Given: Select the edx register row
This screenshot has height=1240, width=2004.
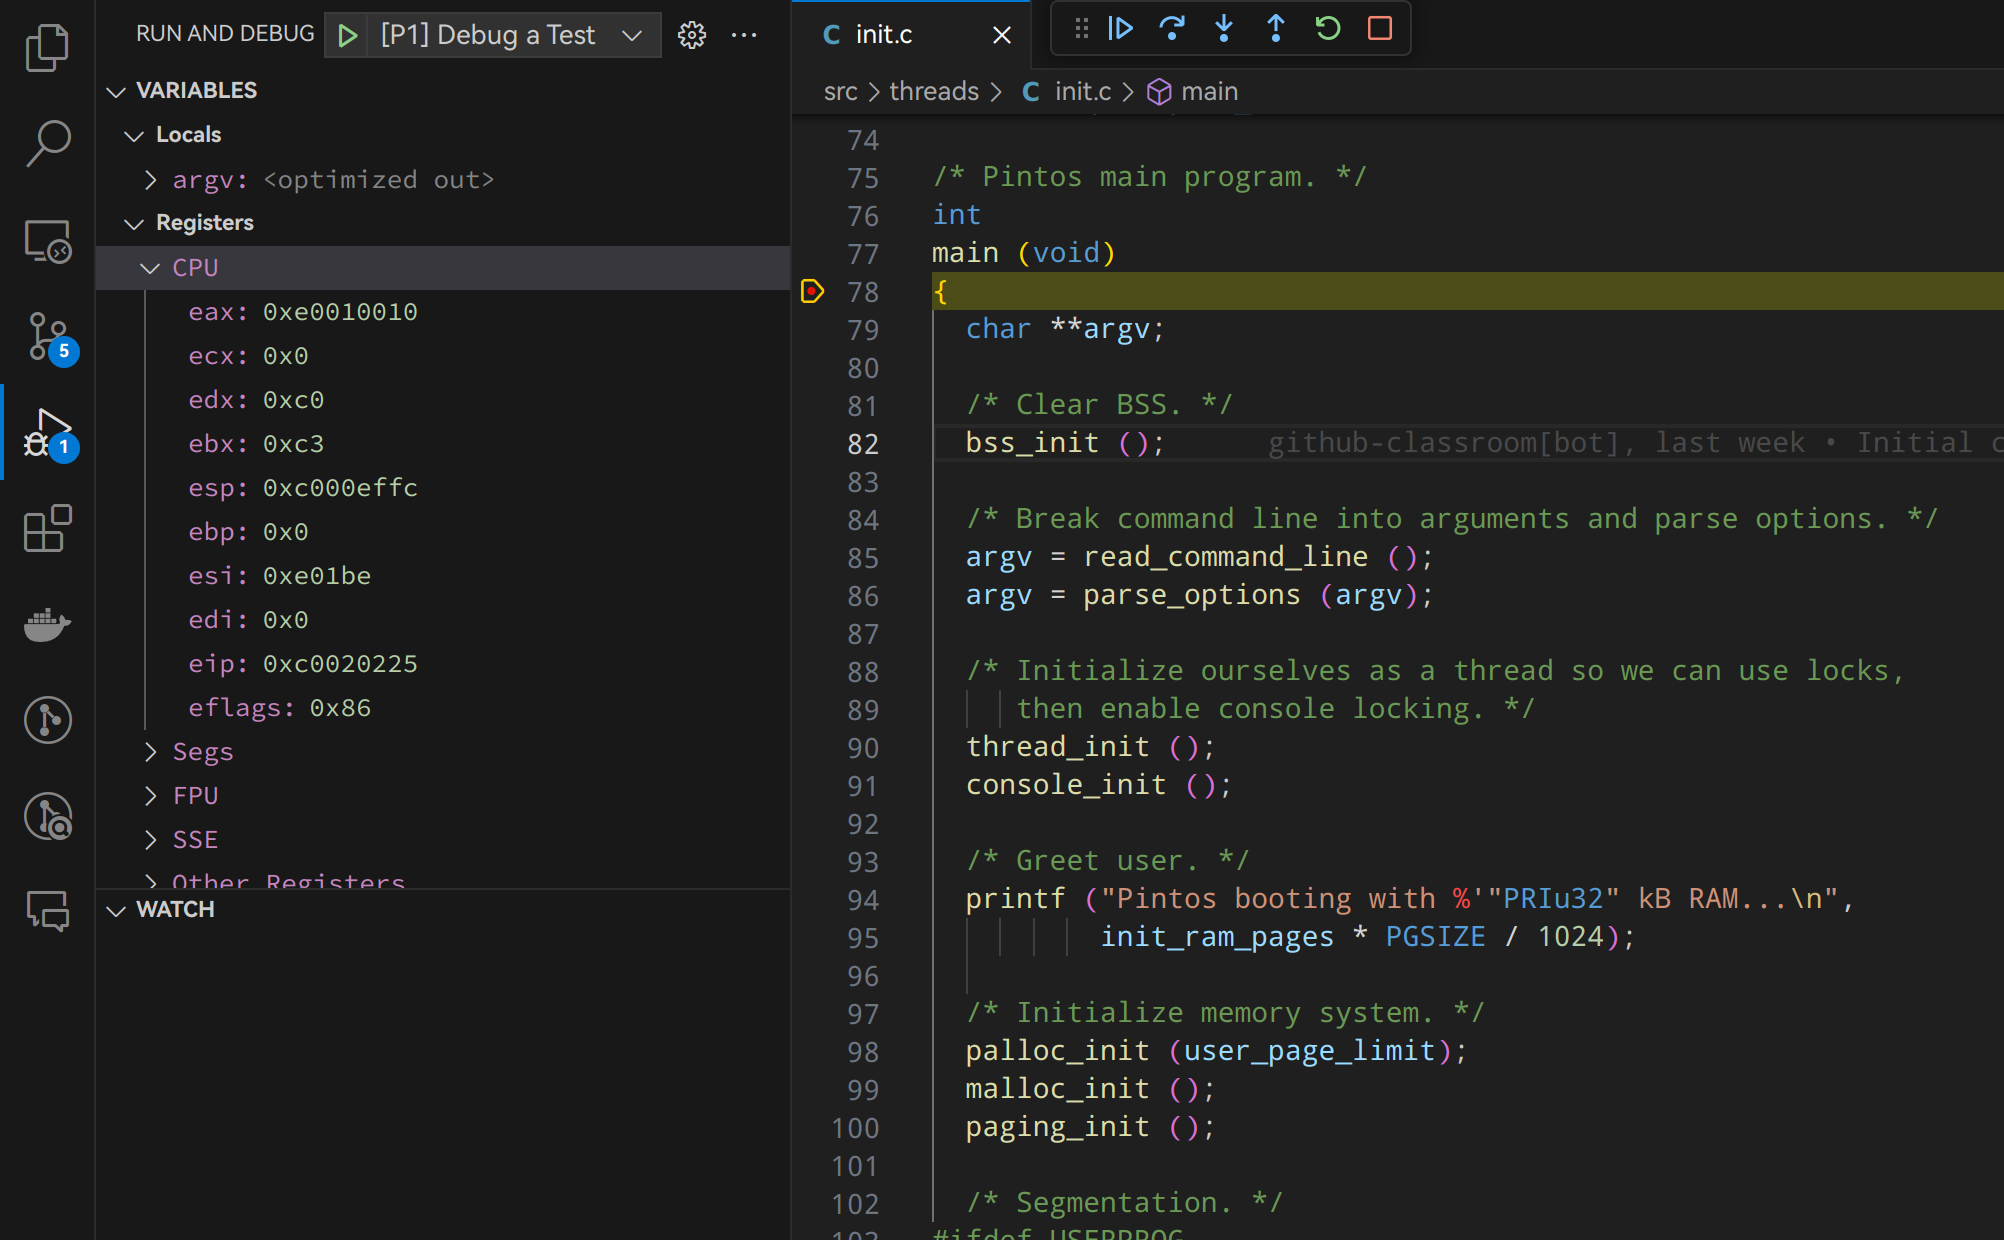Looking at the screenshot, I should [x=443, y=399].
